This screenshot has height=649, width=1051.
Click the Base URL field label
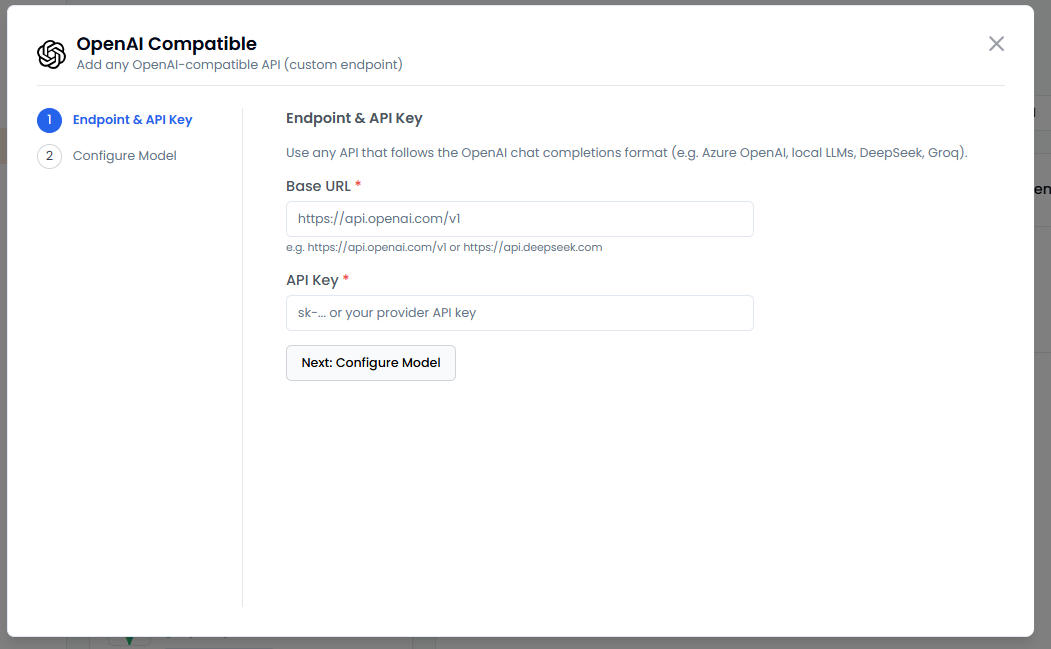317,187
